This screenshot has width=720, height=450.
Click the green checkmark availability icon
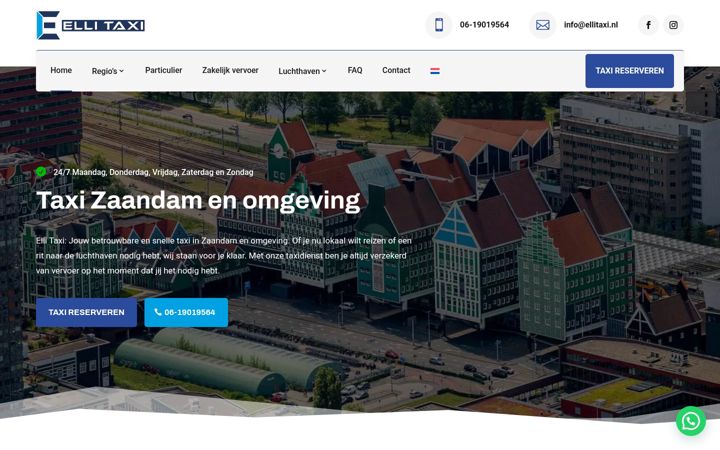pyautogui.click(x=41, y=172)
